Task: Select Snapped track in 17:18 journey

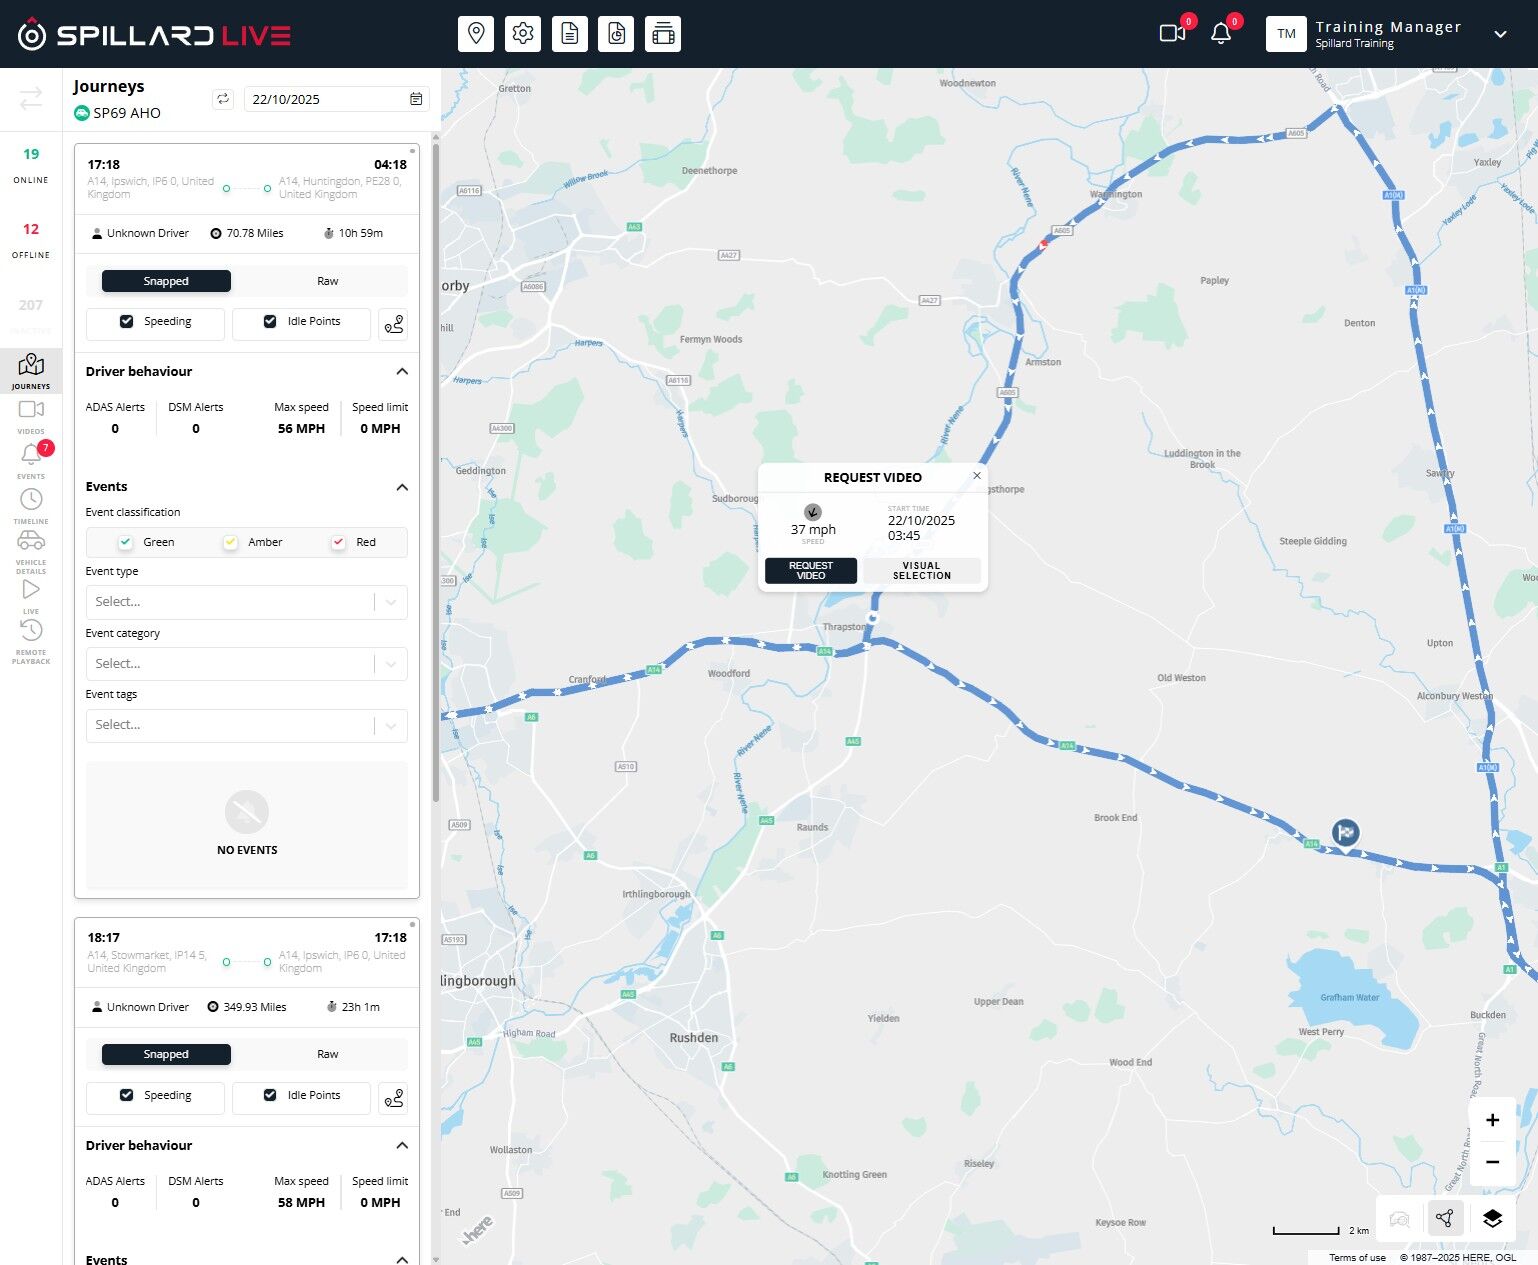Action: [166, 281]
